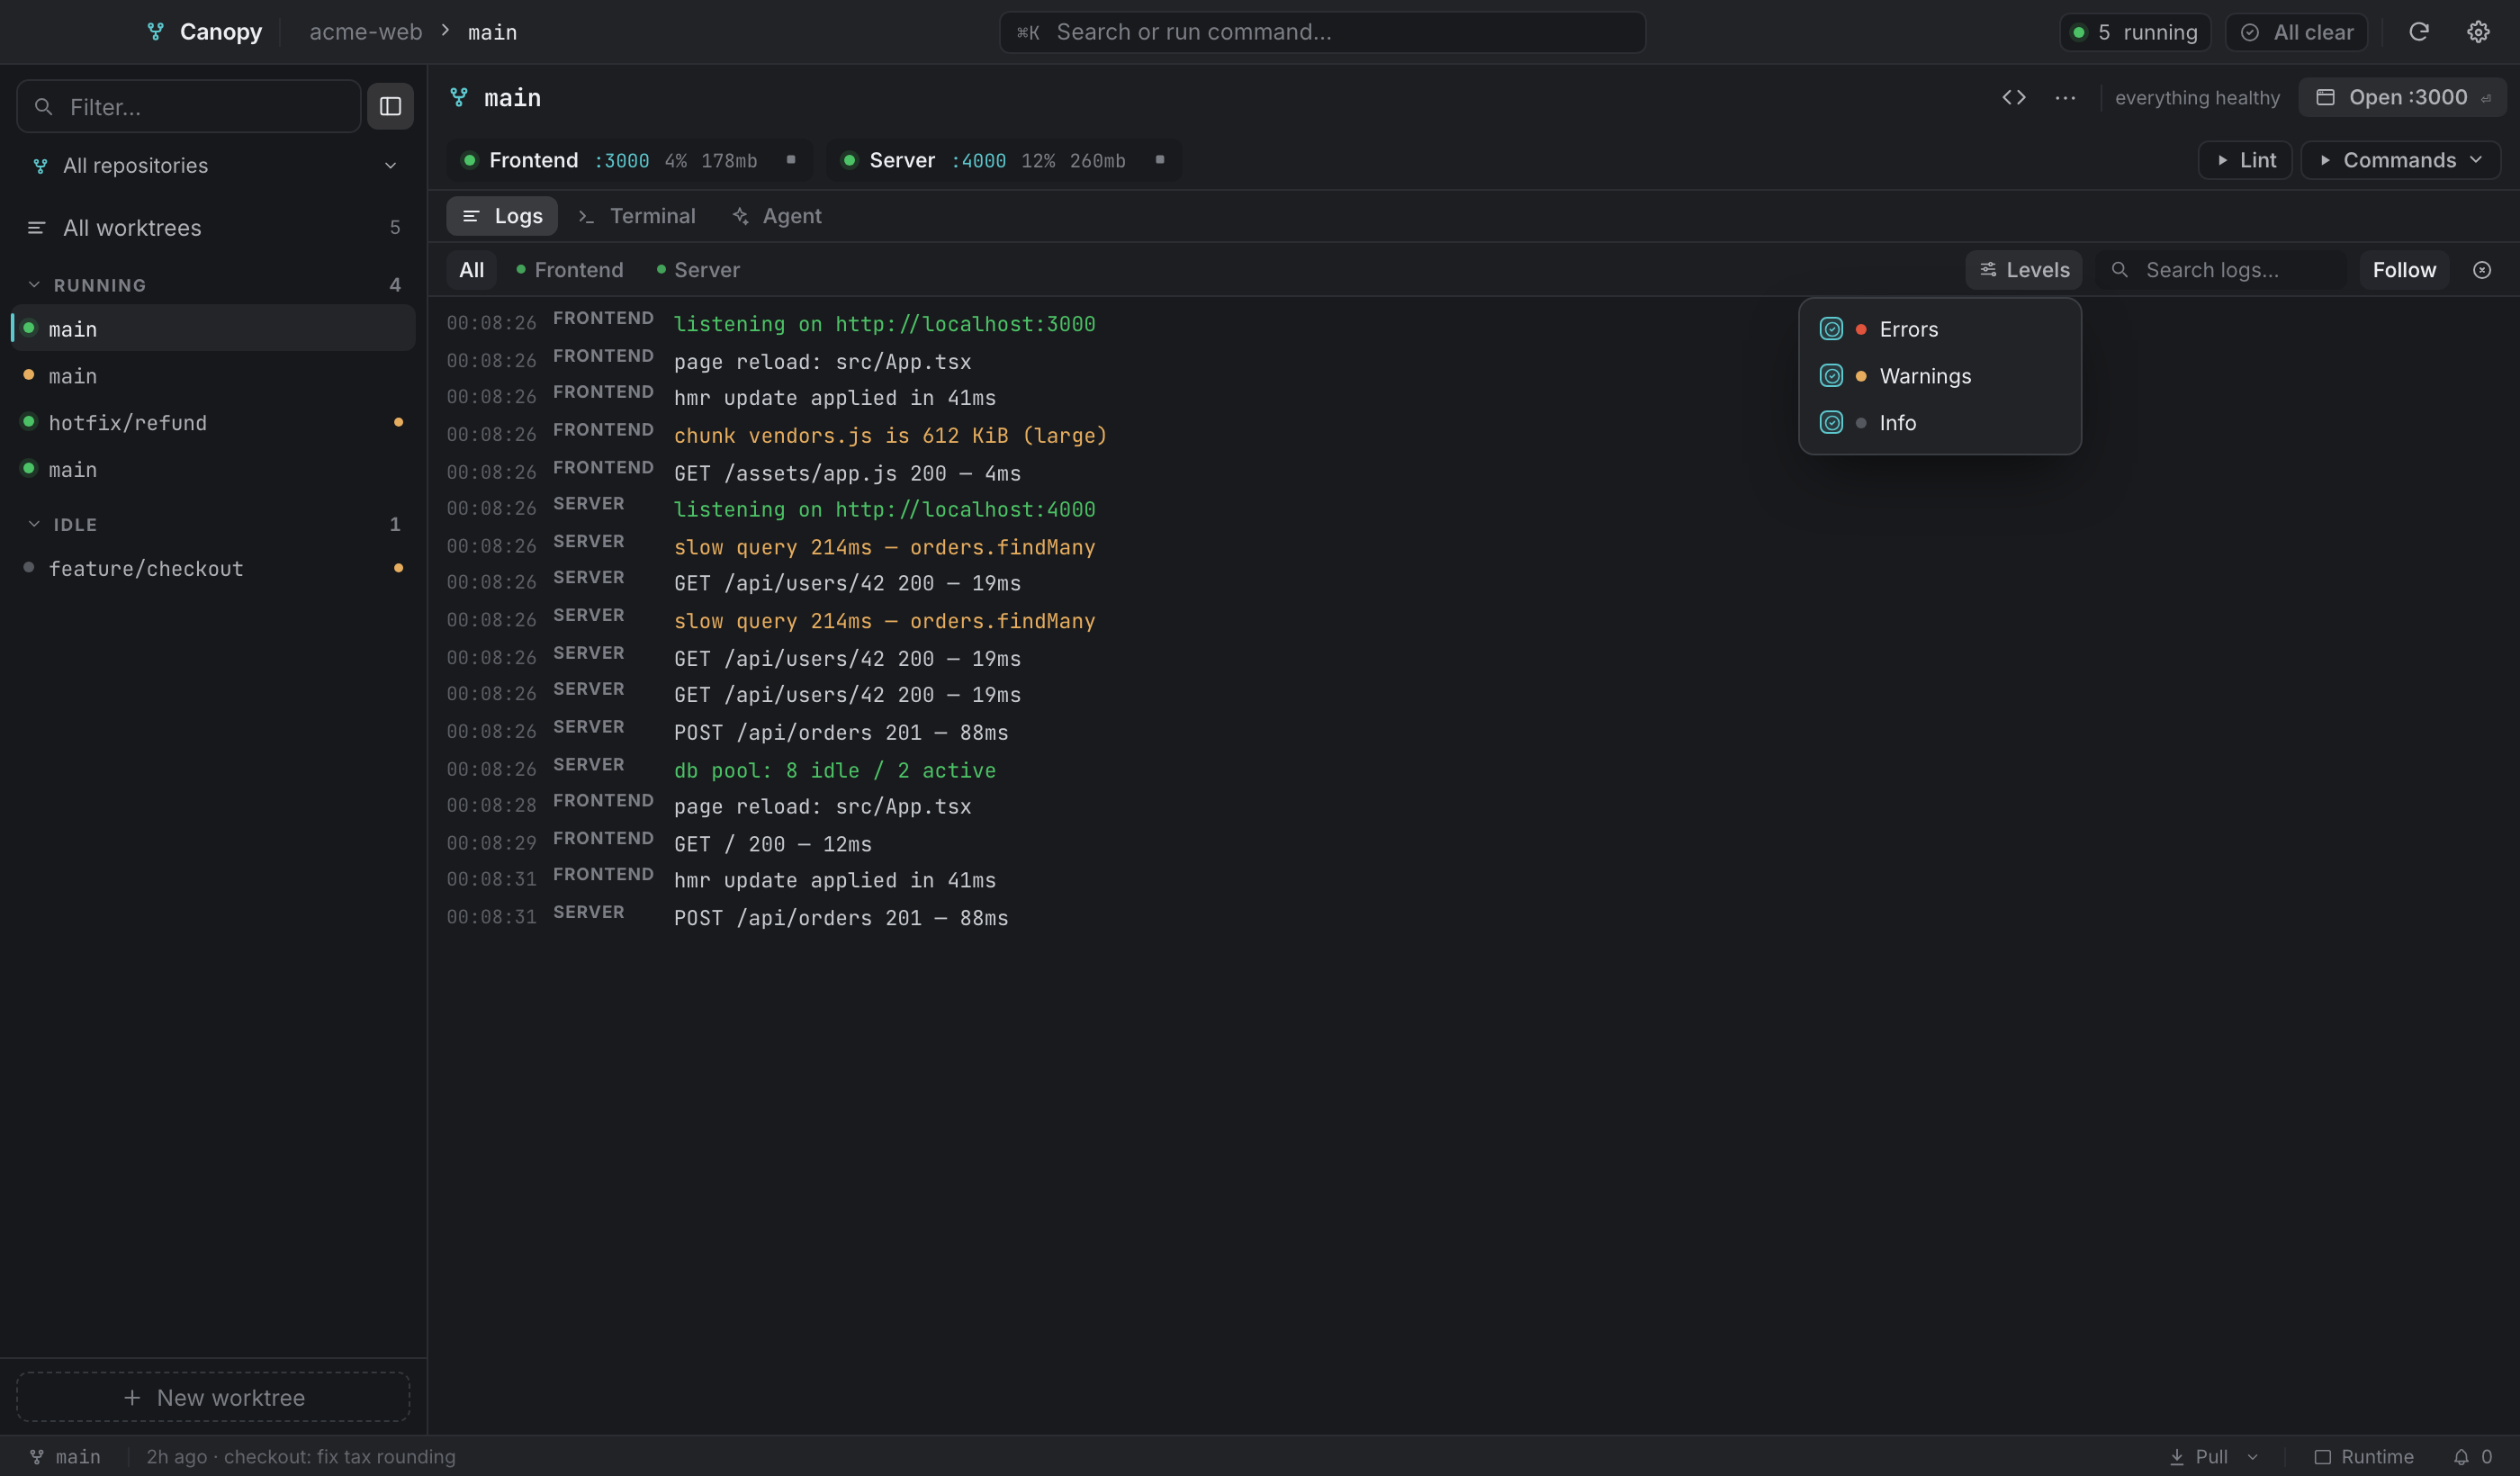Select All worktrees in sidebar
This screenshot has width=2520, height=1476.
pos(215,228)
